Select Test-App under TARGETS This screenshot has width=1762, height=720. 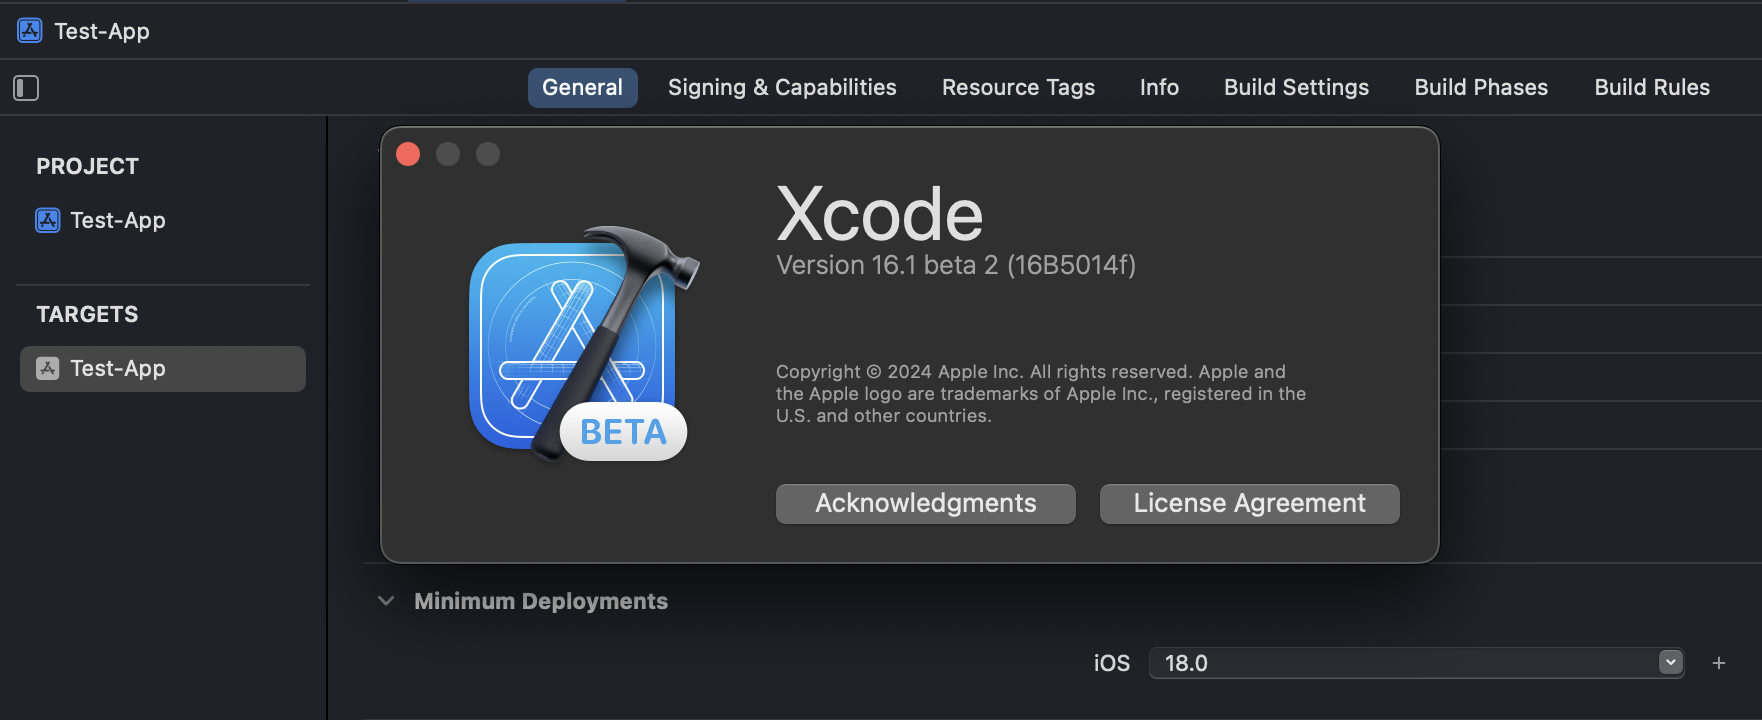point(163,369)
